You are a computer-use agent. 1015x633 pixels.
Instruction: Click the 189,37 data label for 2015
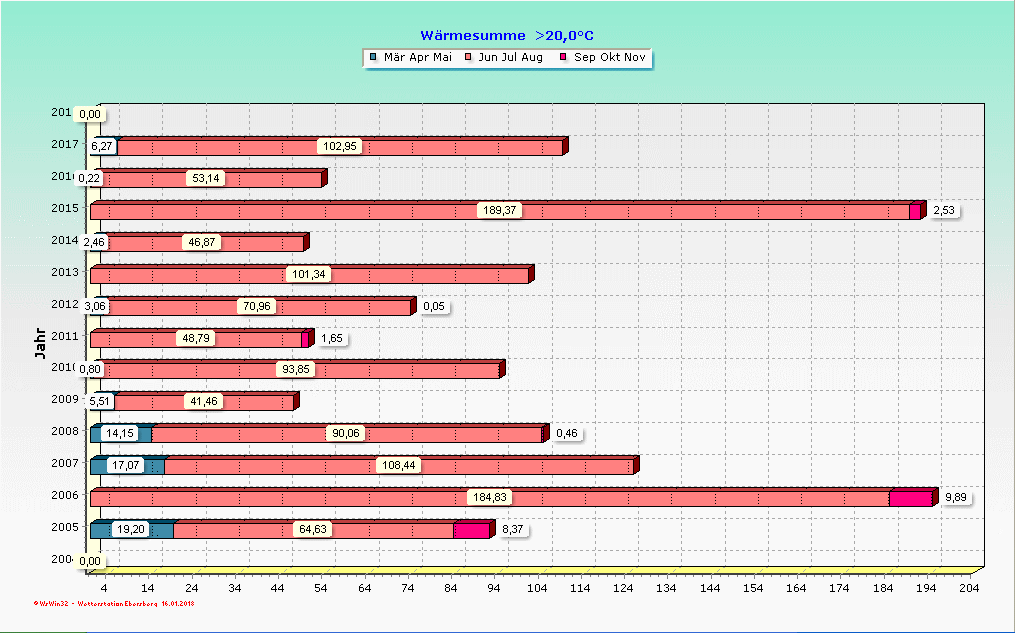click(500, 211)
